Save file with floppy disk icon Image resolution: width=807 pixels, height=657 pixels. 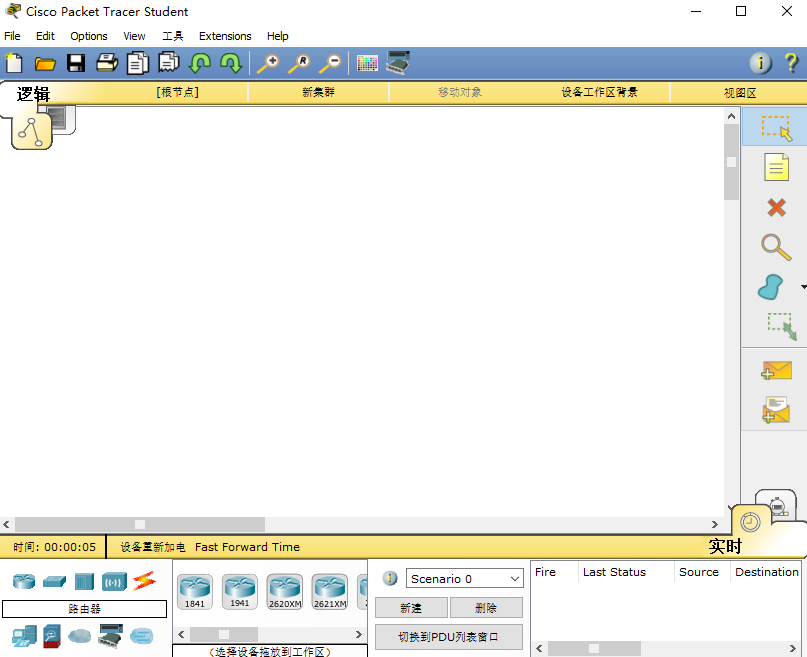76,63
